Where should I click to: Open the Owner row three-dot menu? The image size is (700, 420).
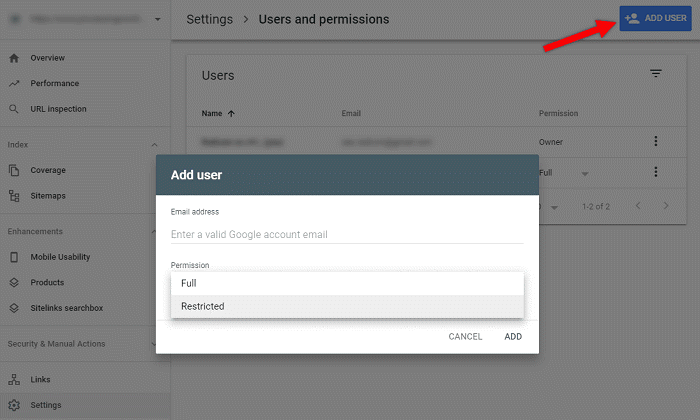click(656, 142)
